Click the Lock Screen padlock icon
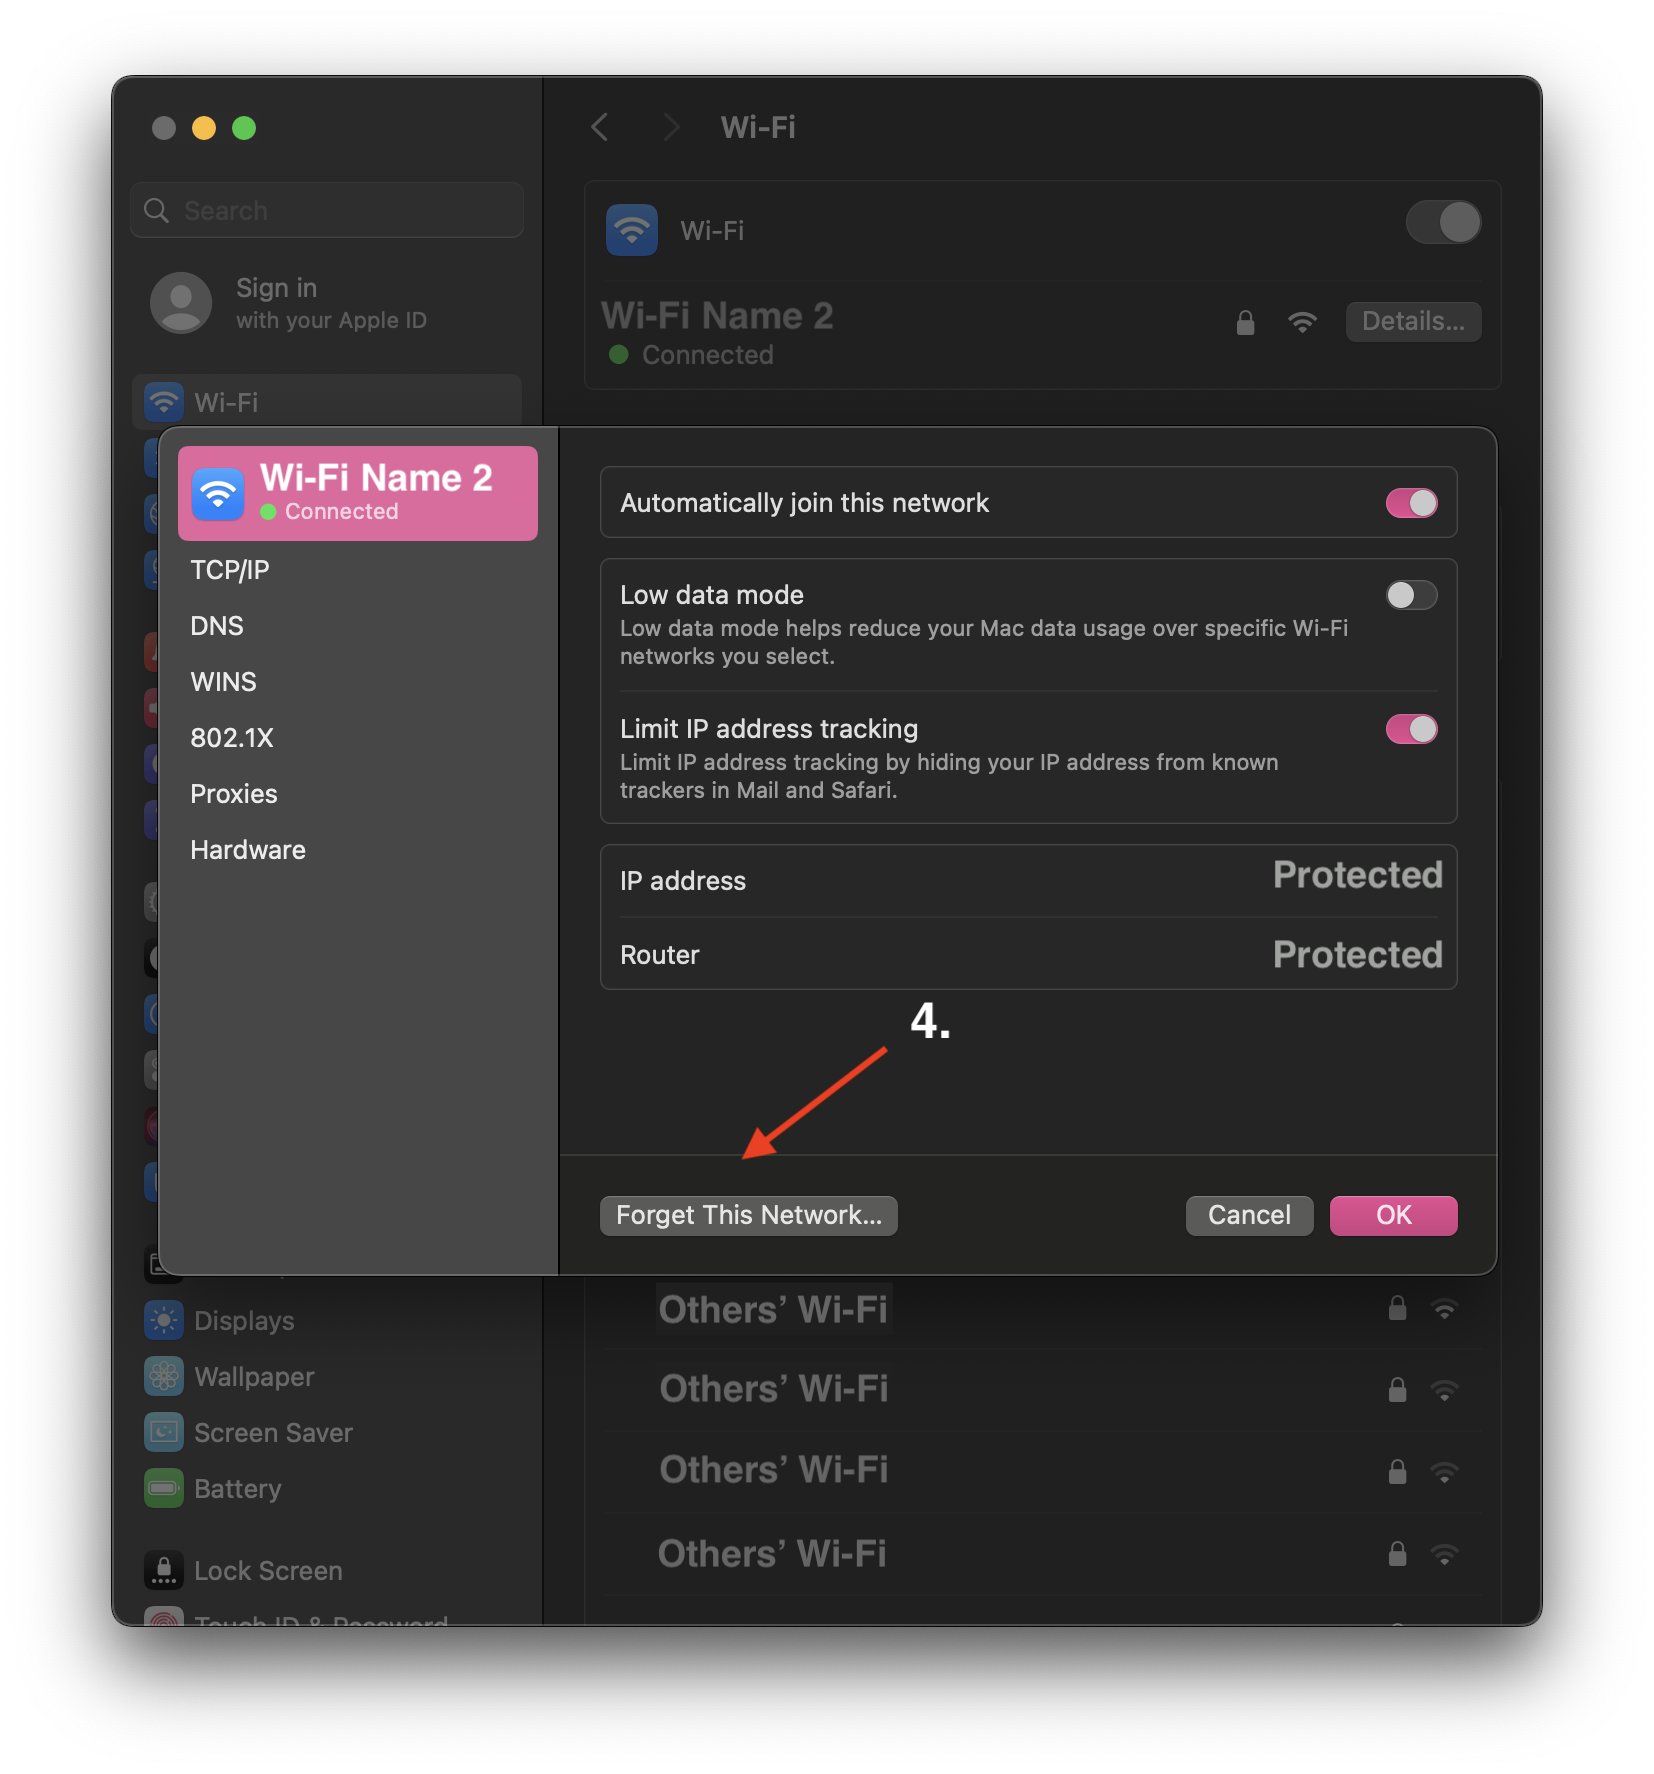The image size is (1654, 1774). click(x=164, y=1570)
